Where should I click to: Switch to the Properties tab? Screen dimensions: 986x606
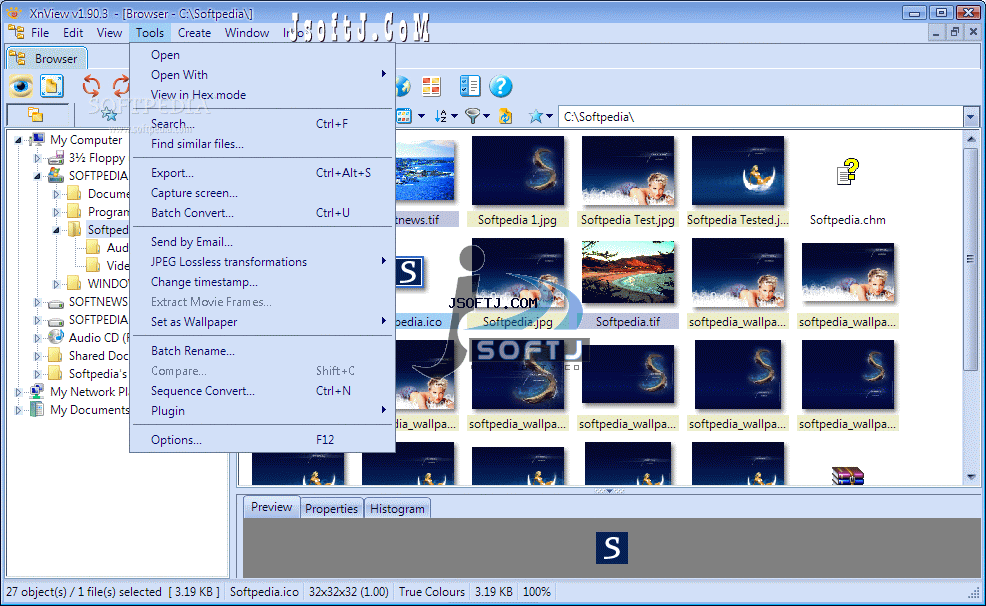click(331, 509)
